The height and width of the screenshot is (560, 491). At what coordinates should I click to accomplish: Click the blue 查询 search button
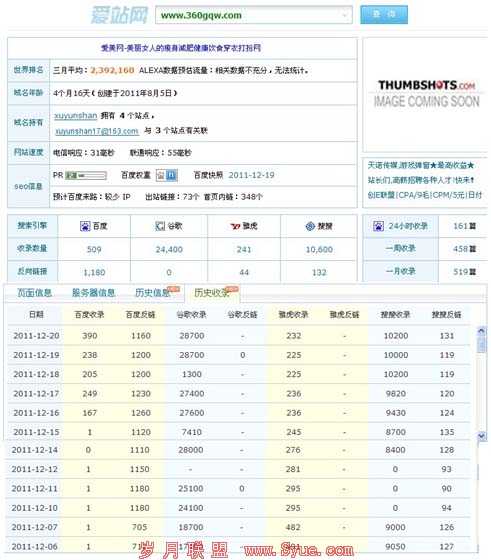(384, 15)
